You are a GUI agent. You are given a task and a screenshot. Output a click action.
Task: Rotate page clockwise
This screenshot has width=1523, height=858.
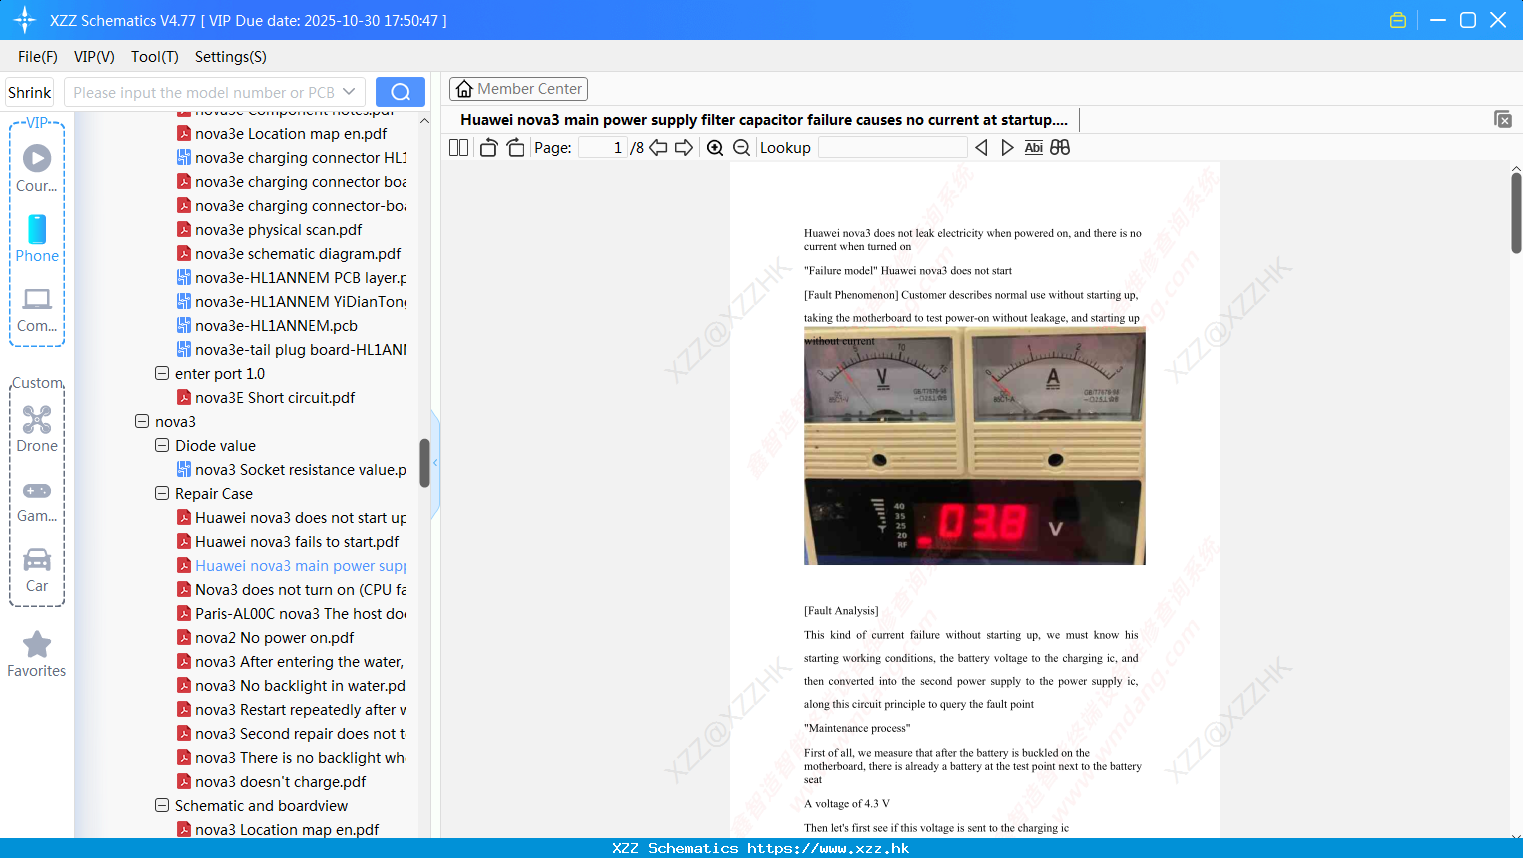tap(515, 147)
